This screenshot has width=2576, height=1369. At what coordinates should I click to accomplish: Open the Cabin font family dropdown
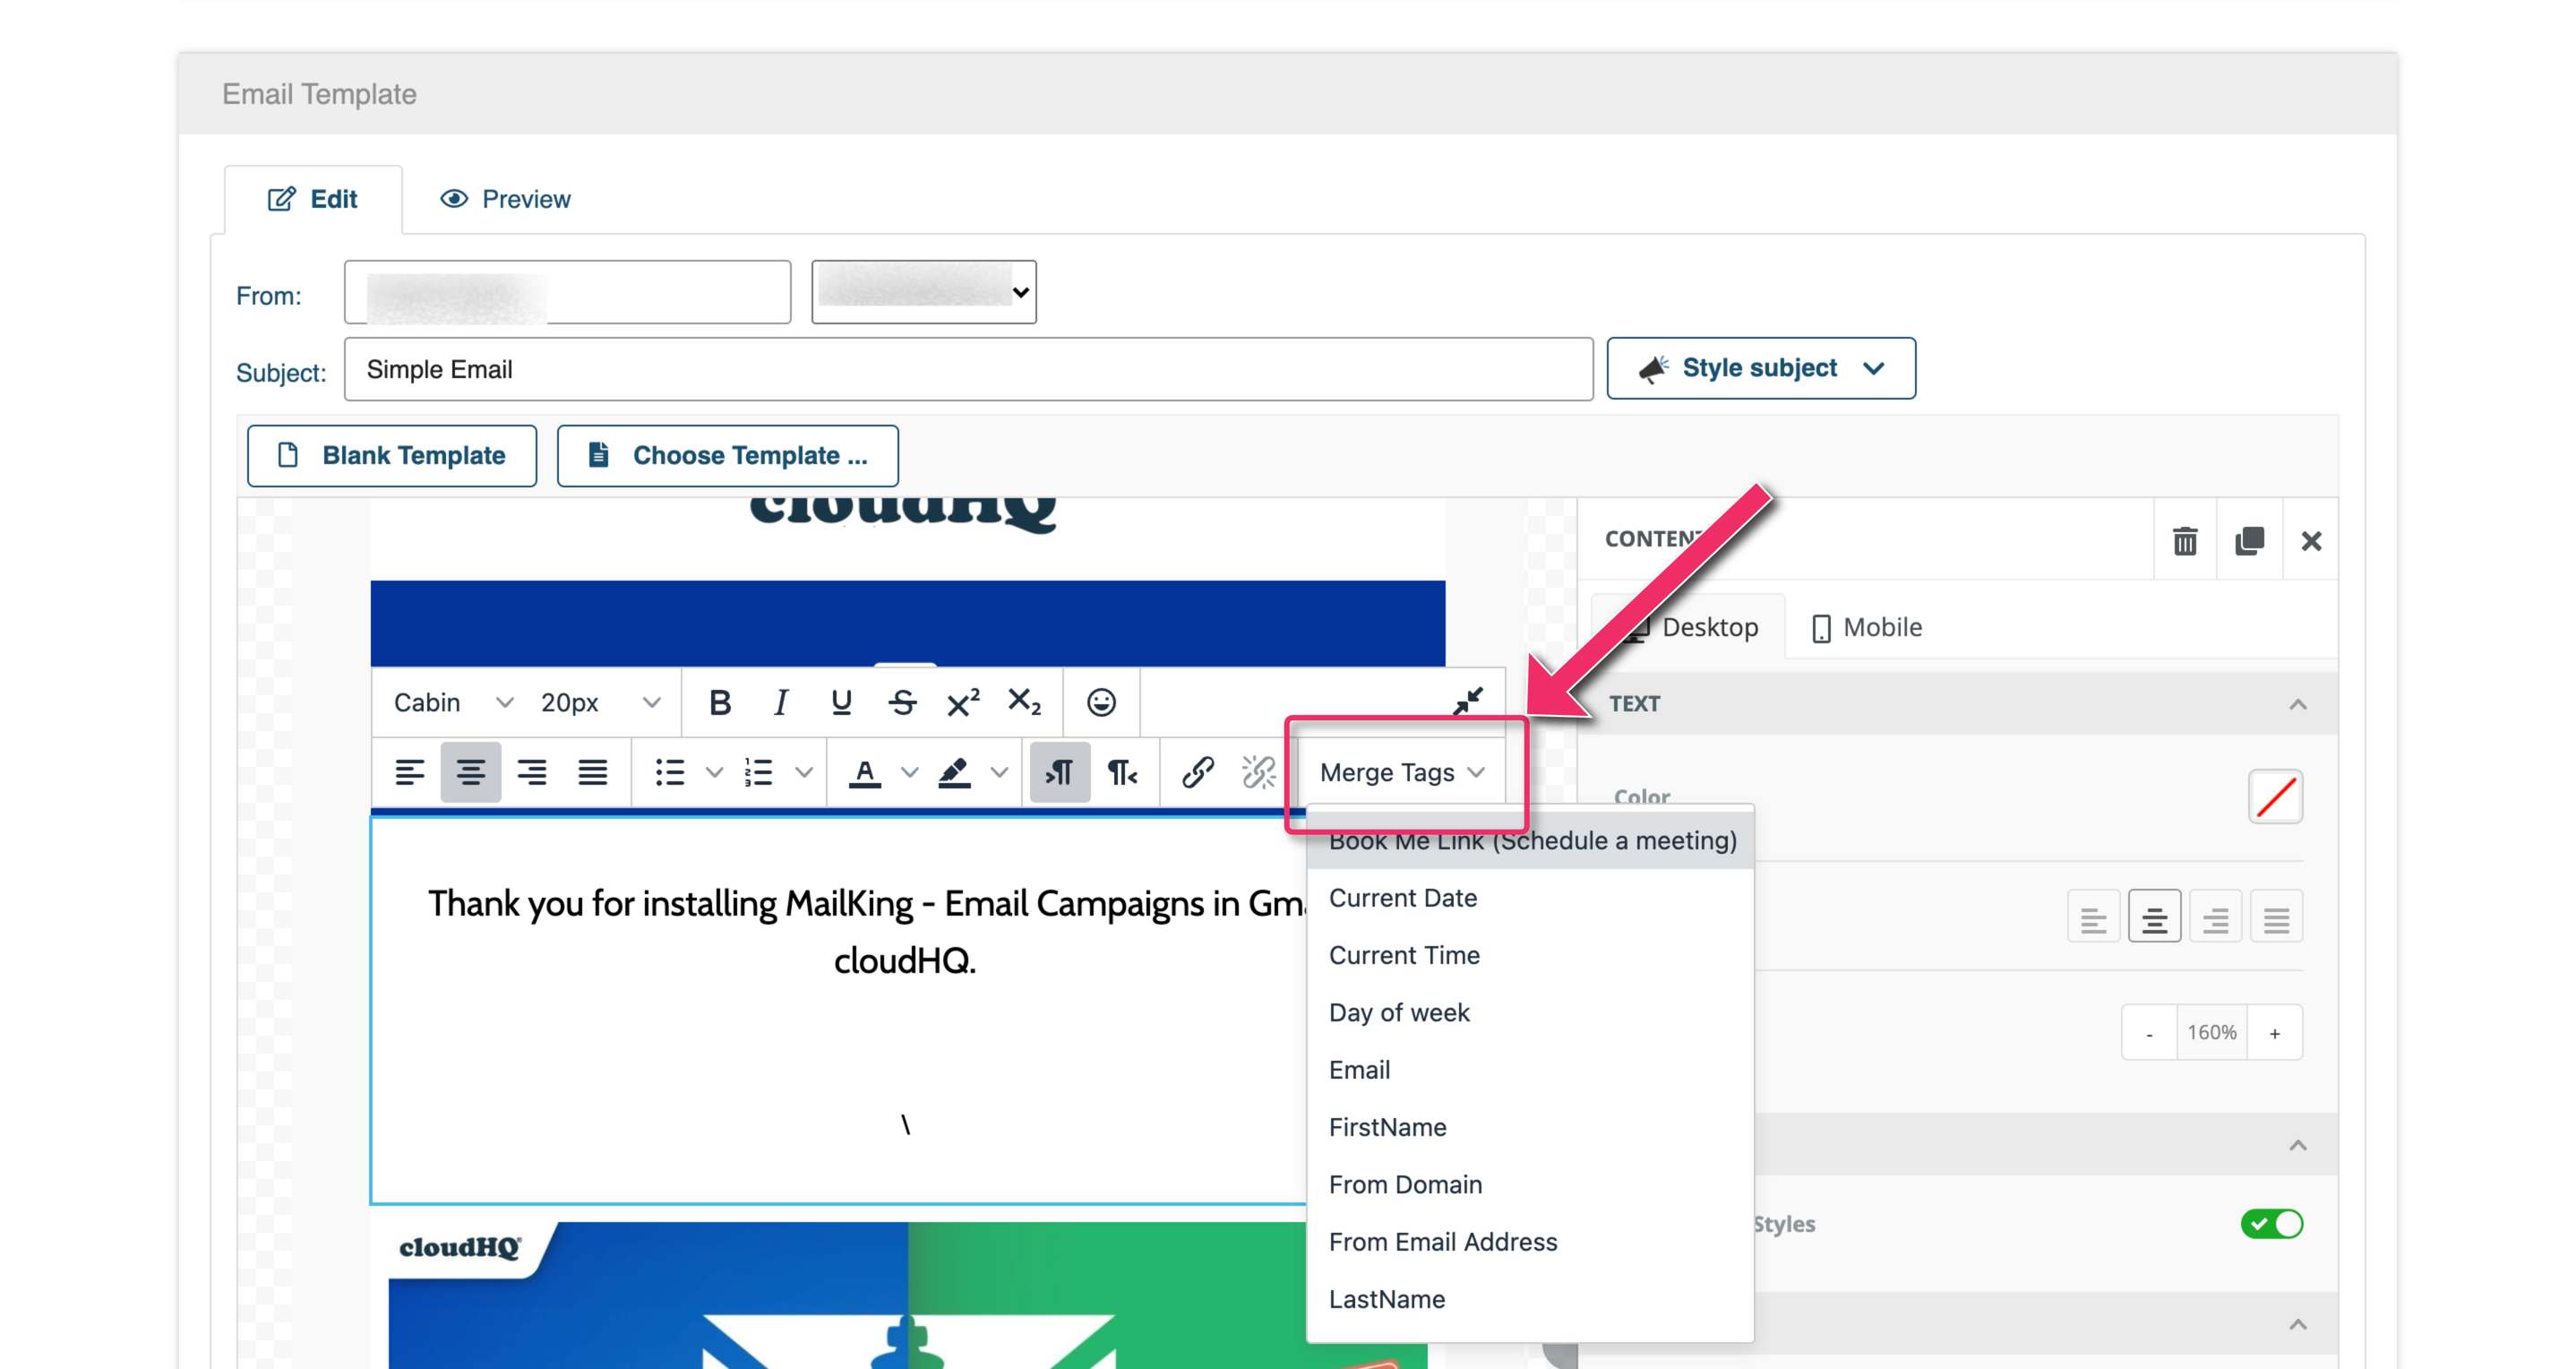(452, 702)
